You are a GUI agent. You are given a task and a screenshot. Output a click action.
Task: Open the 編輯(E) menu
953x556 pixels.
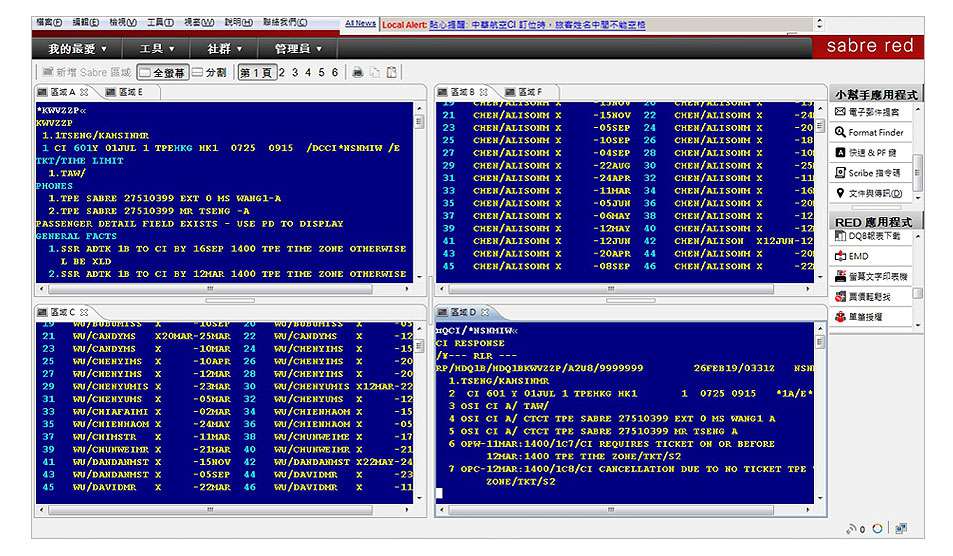pos(86,22)
